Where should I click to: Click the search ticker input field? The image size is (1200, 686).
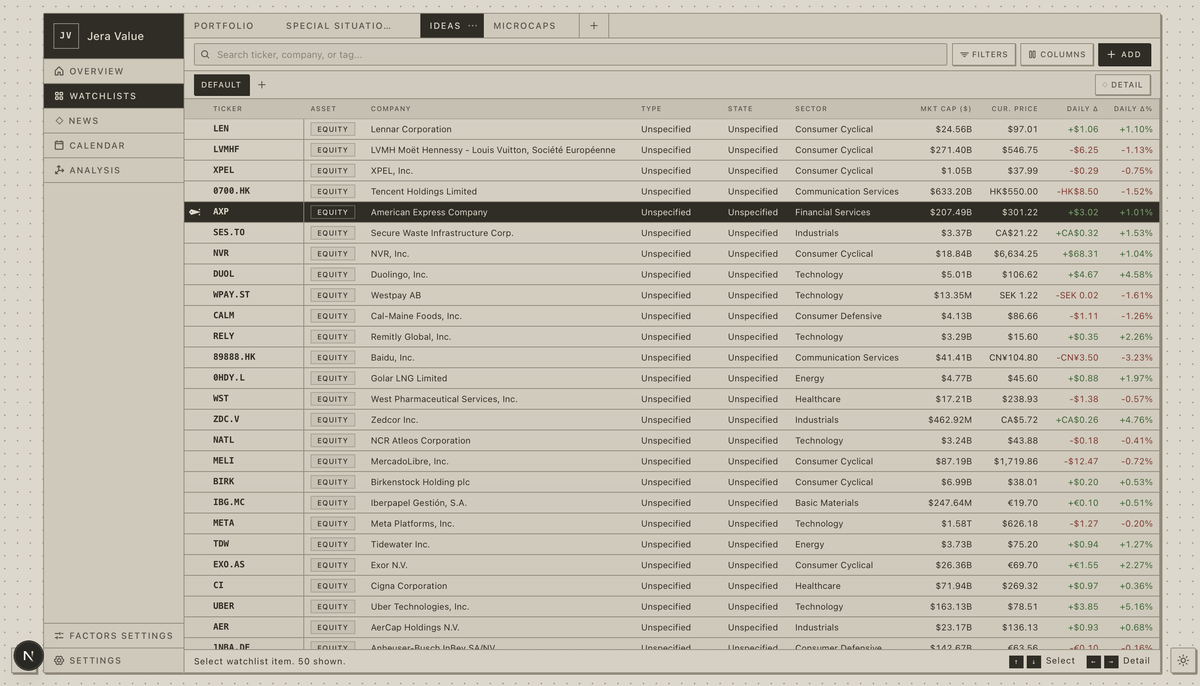coord(570,55)
